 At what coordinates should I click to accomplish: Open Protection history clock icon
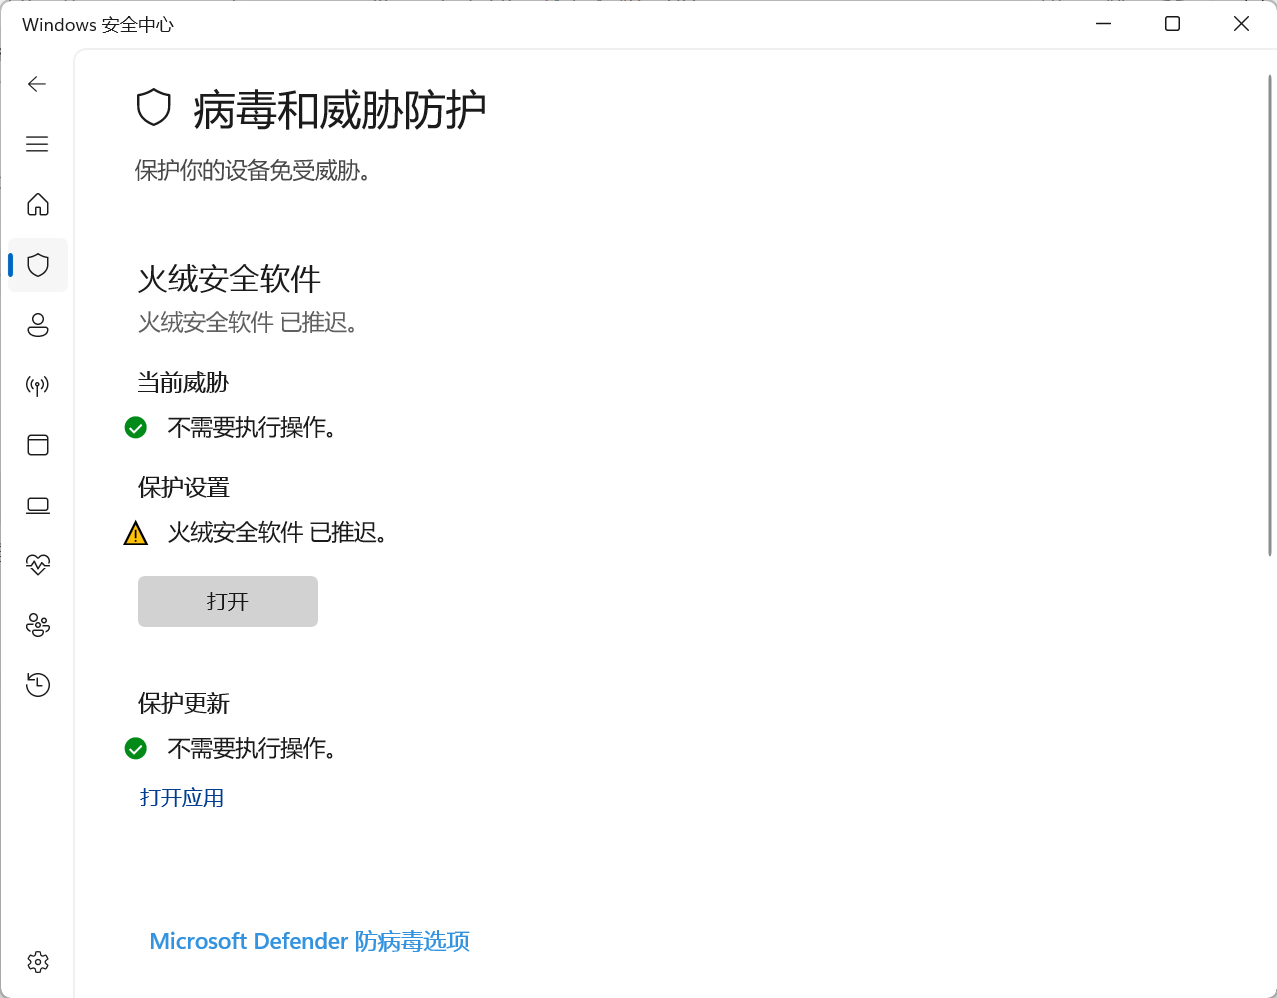point(38,685)
